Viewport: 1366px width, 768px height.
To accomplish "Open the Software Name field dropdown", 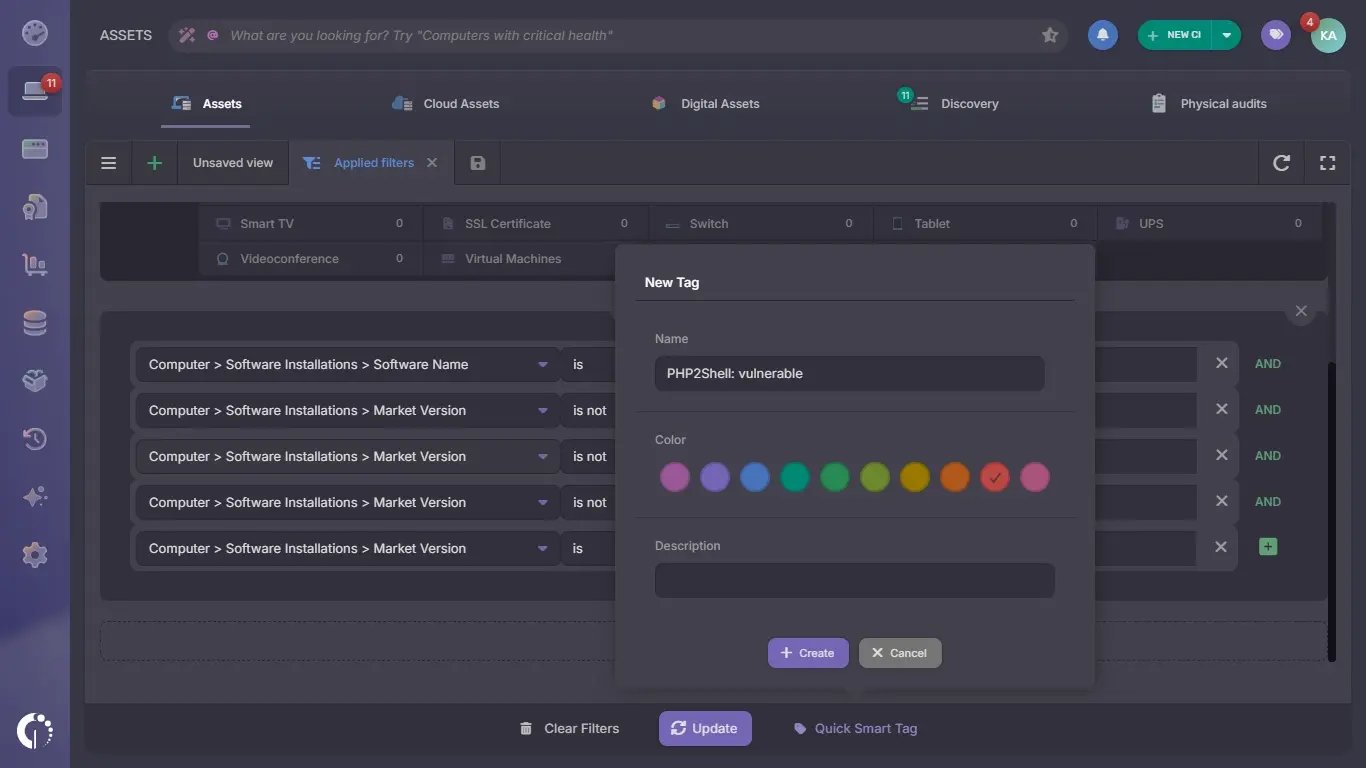I will [347, 365].
